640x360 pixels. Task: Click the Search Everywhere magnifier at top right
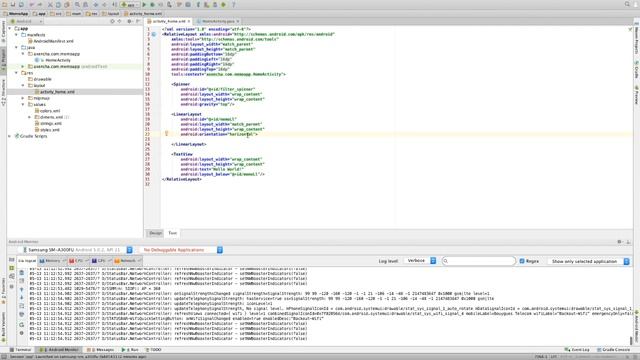pos(627,4)
